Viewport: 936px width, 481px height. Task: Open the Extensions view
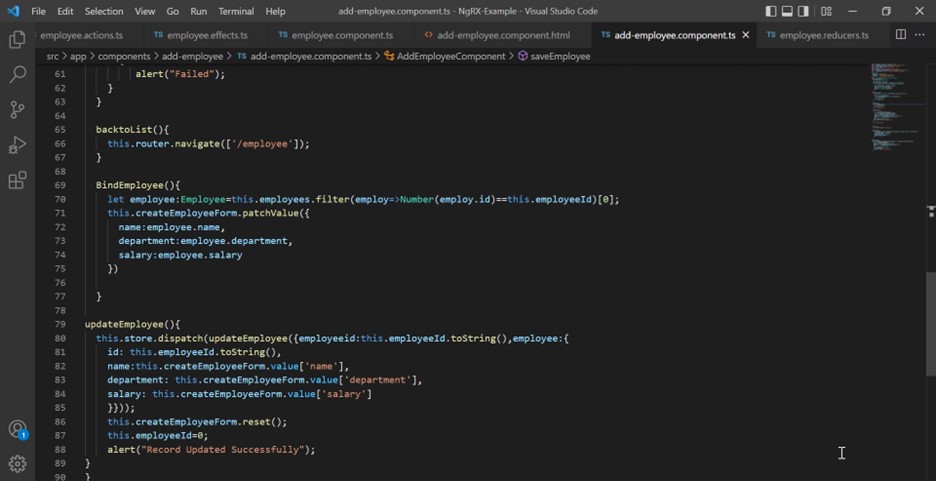(x=17, y=181)
